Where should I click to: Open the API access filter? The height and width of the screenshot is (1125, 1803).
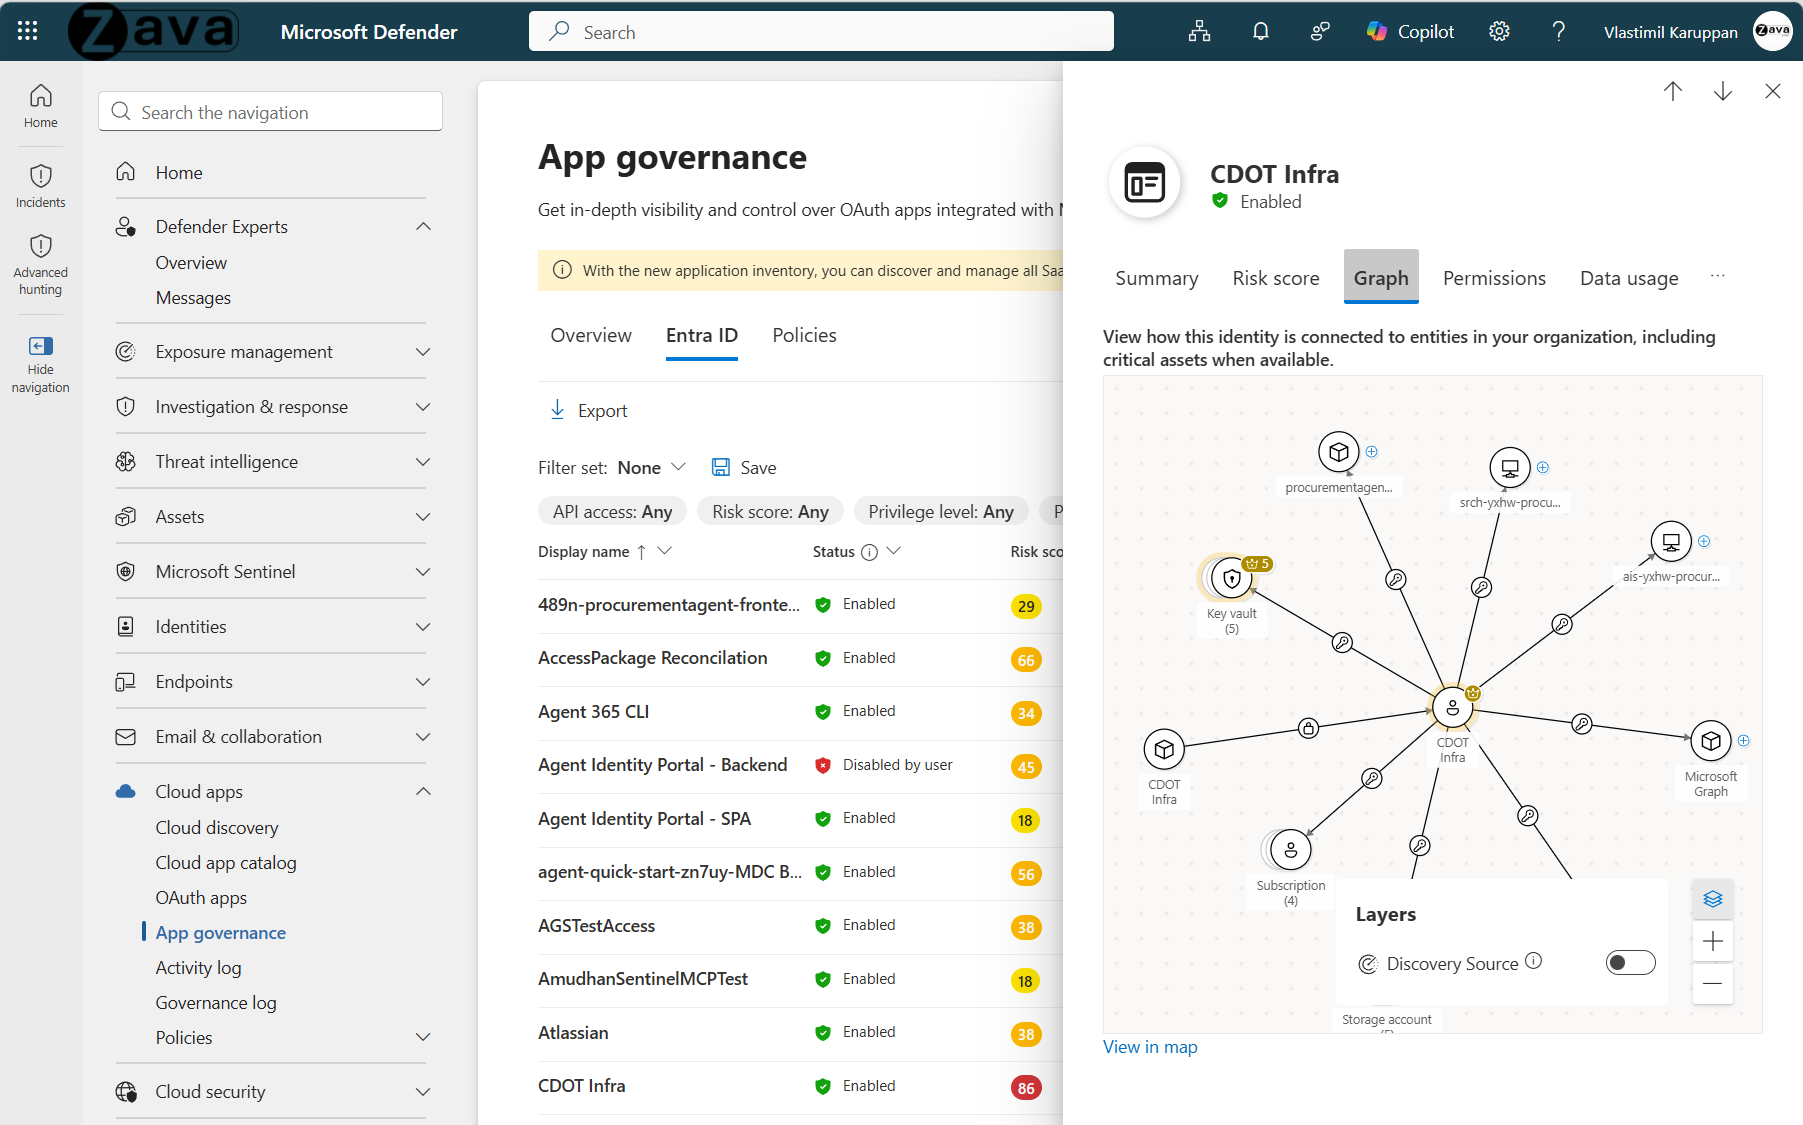[612, 512]
